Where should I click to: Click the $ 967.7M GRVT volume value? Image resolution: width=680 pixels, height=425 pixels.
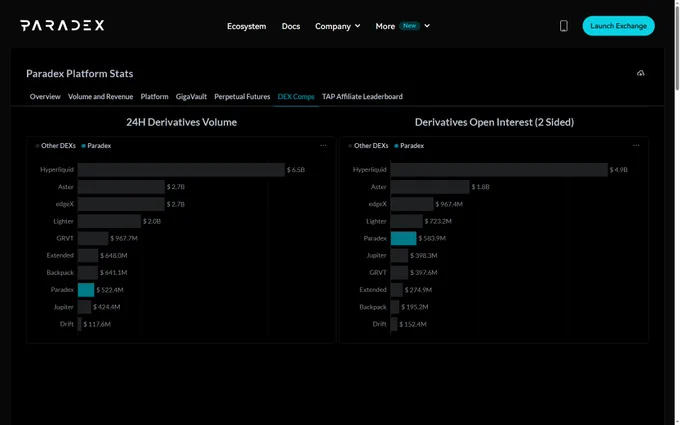tap(124, 238)
